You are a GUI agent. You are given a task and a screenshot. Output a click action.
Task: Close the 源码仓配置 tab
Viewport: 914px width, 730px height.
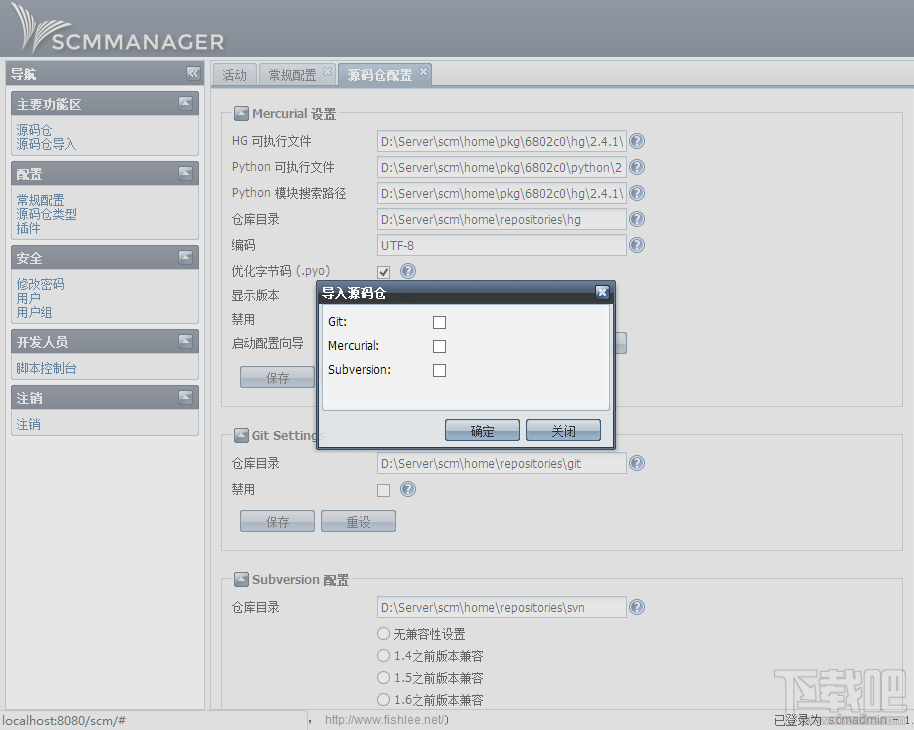(424, 71)
